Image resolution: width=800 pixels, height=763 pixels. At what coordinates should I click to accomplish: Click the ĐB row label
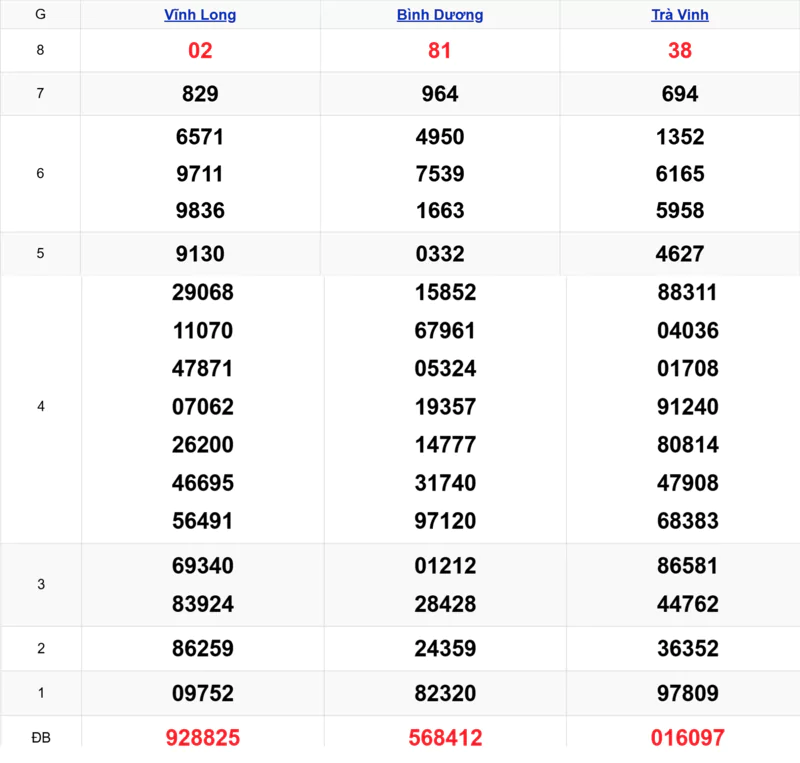tap(40, 738)
